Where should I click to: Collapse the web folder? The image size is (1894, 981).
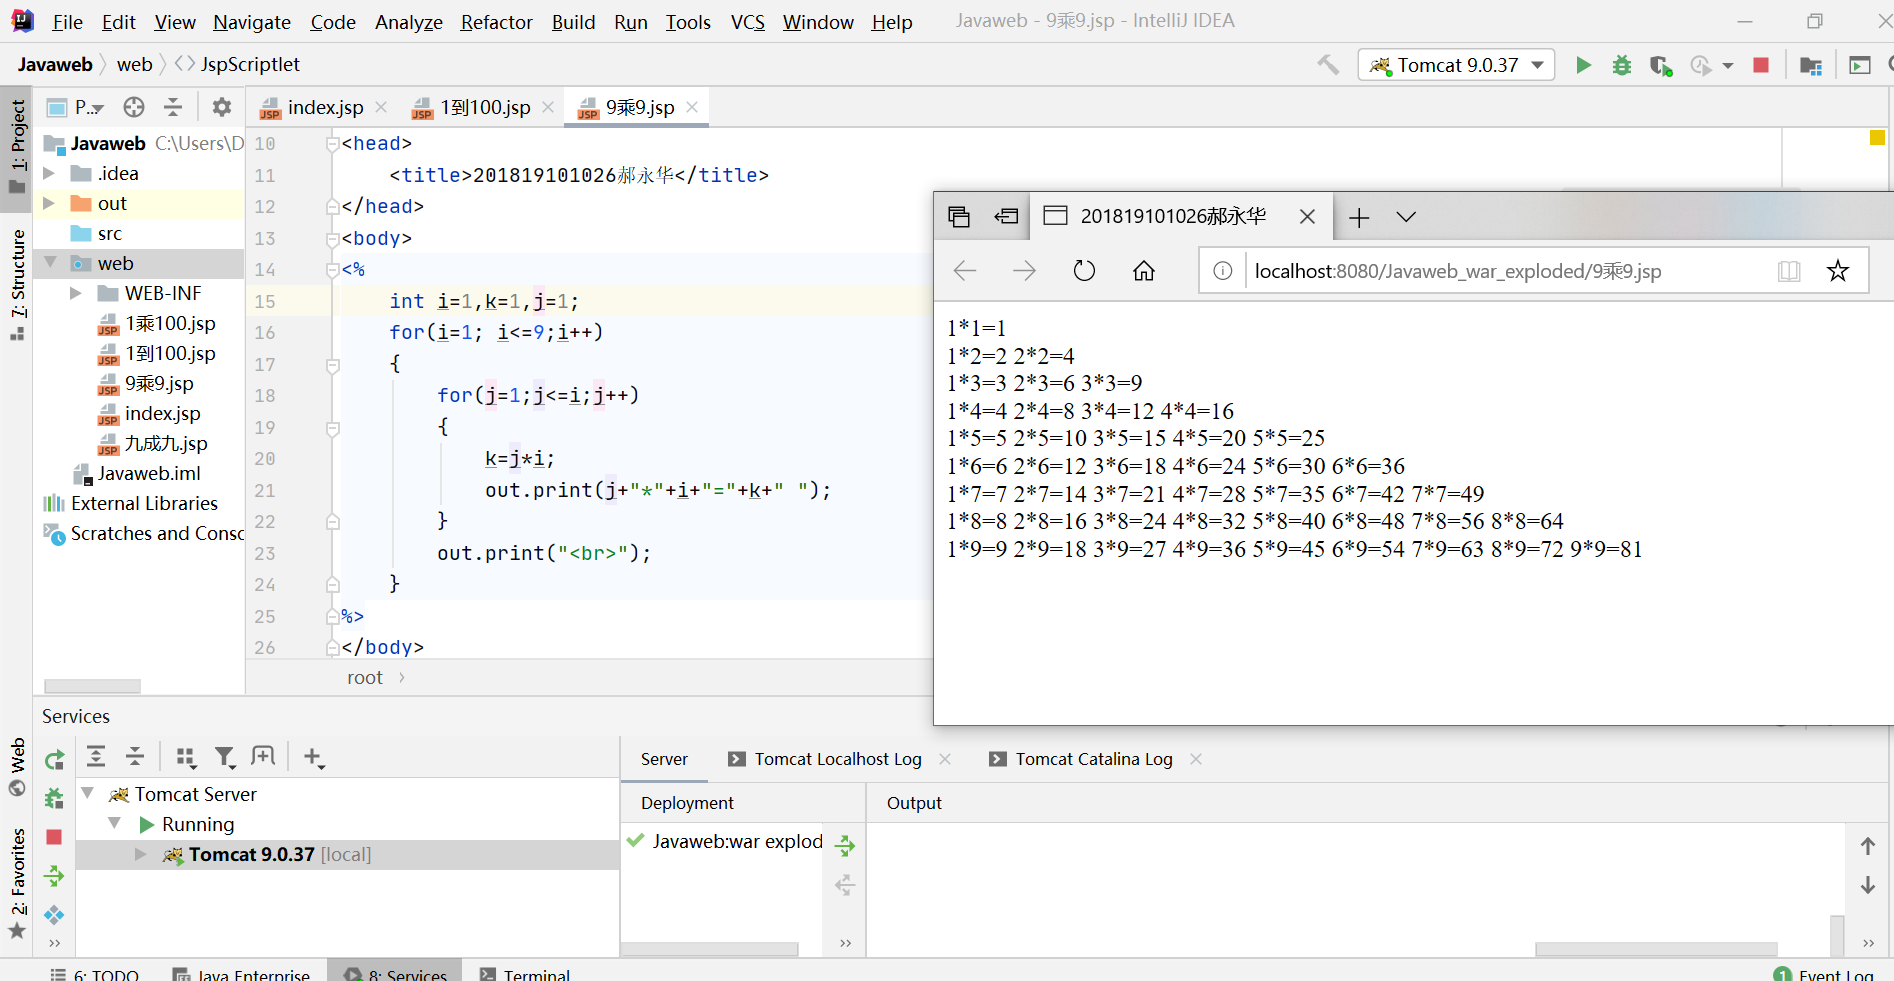[49, 263]
